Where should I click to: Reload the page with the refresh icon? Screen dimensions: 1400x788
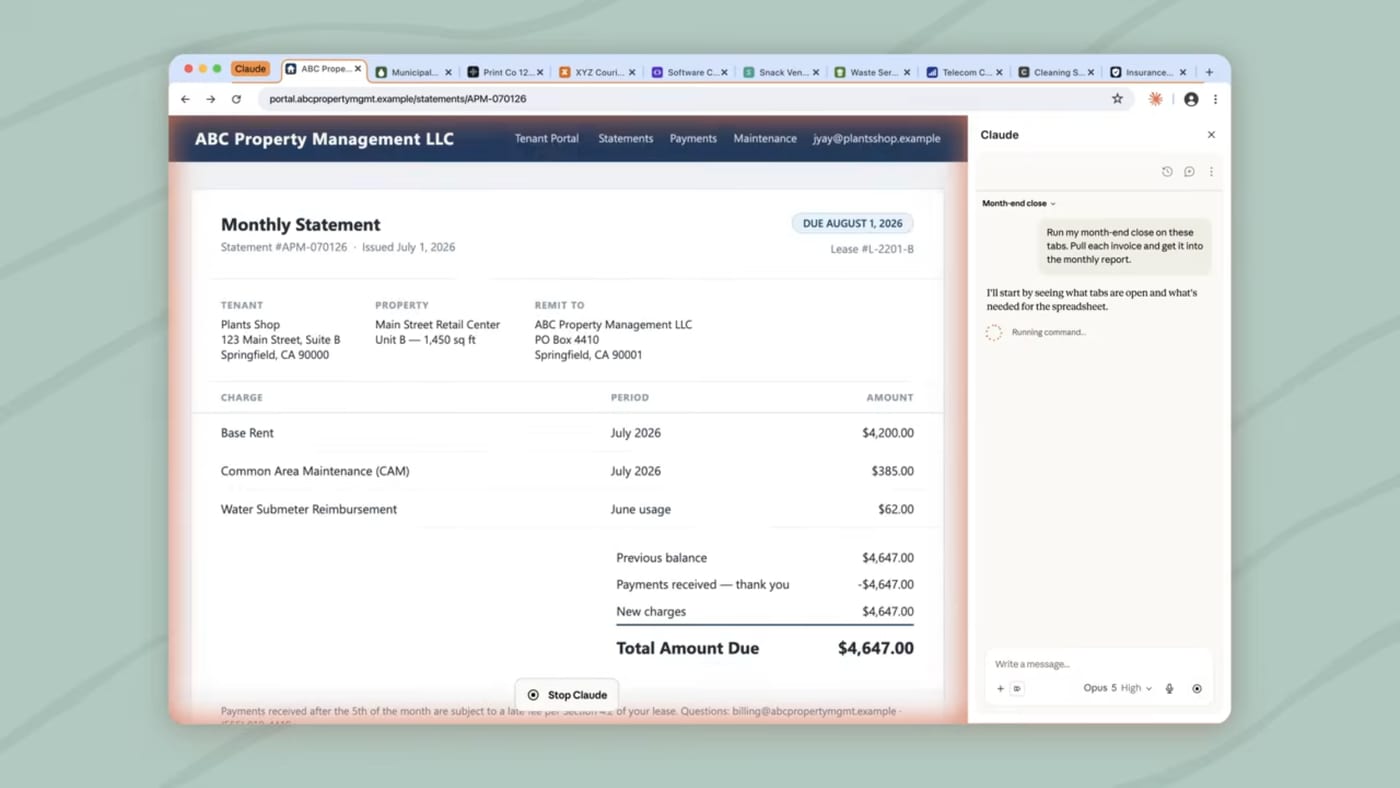pos(236,99)
